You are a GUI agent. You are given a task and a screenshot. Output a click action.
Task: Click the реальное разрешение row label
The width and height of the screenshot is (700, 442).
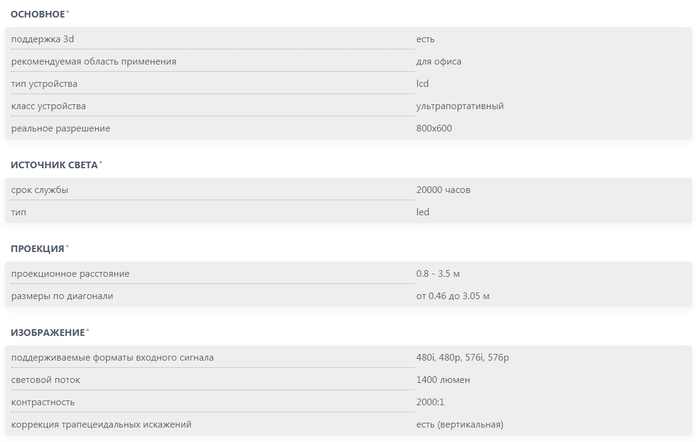tap(61, 128)
